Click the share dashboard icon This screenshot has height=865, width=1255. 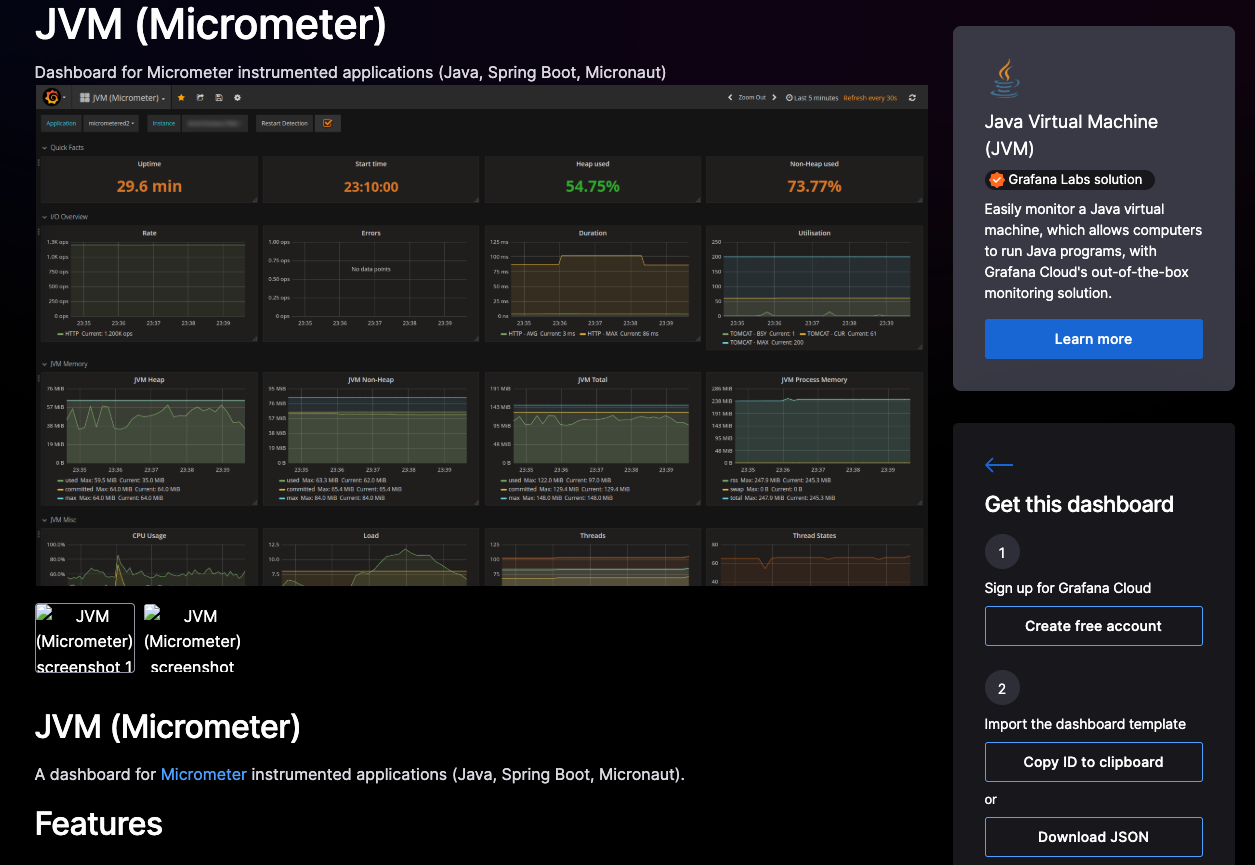tap(200, 98)
